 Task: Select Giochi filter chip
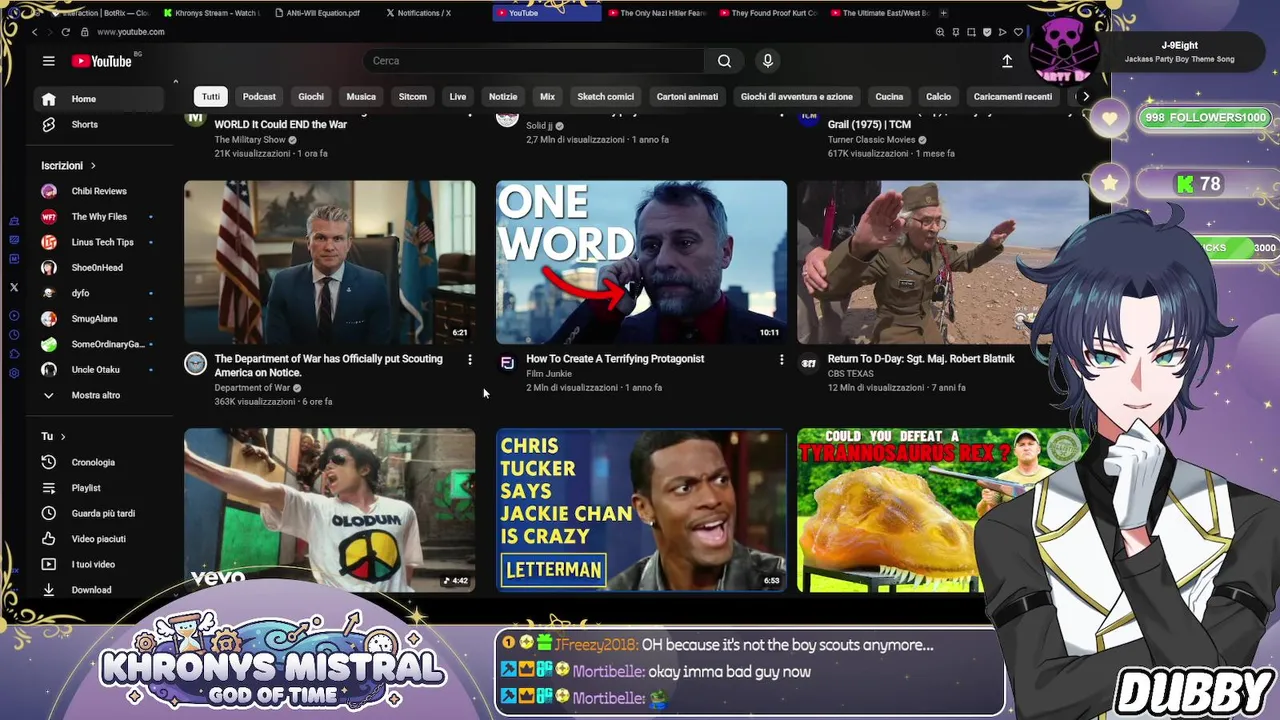pos(311,97)
